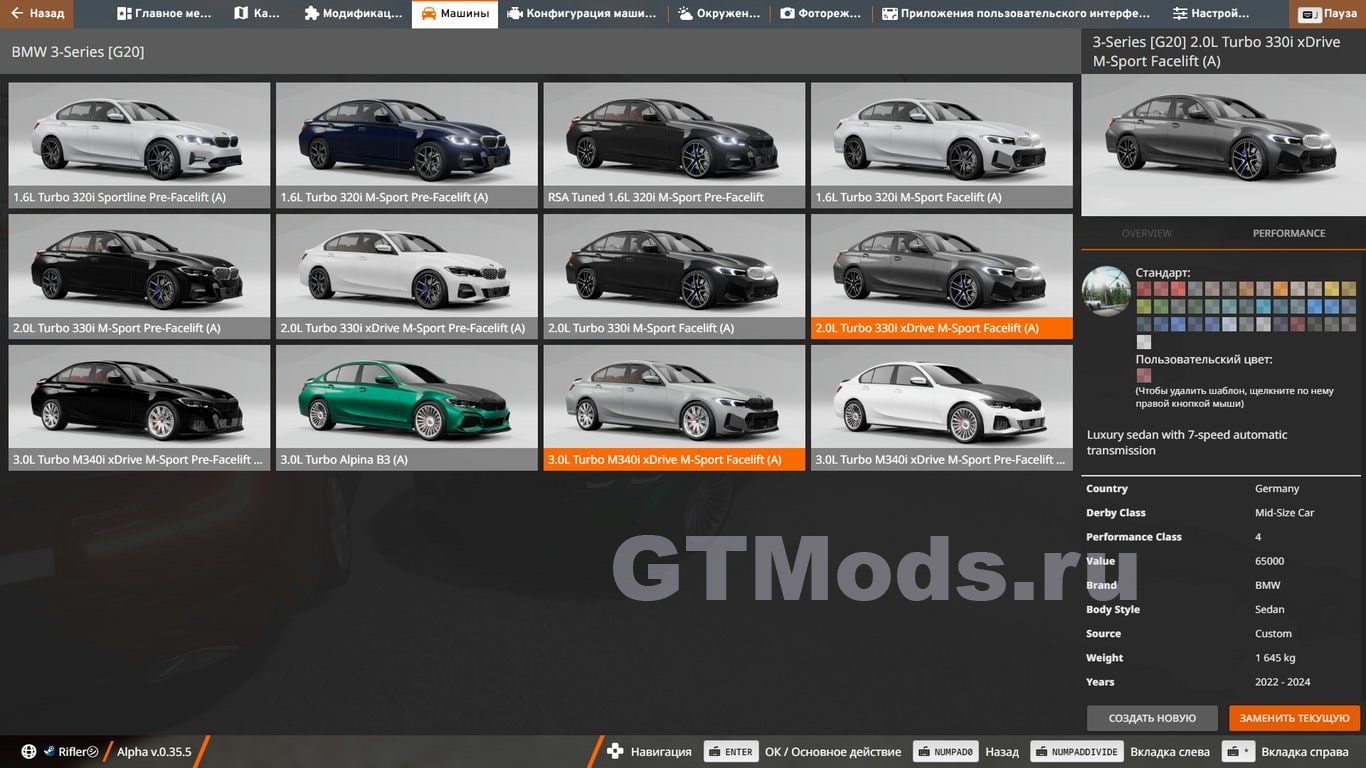Click the circular environment preview image

click(1106, 291)
